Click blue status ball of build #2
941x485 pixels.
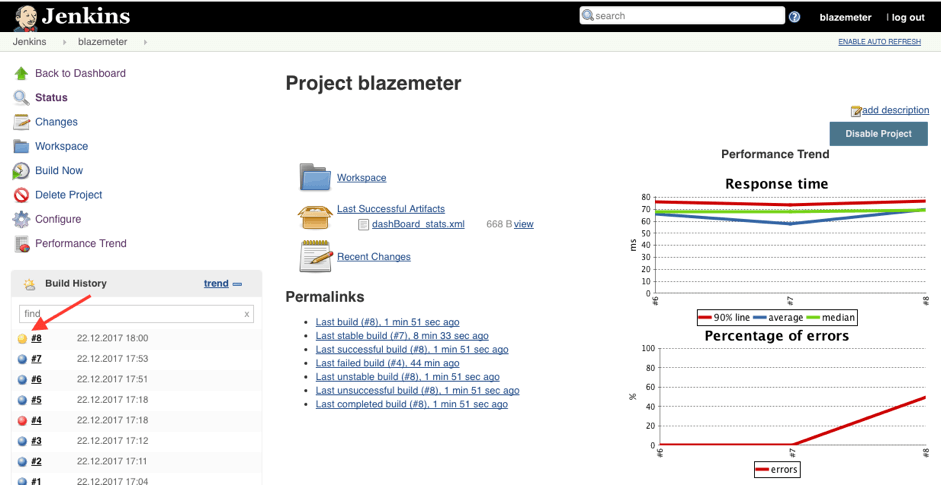point(22,462)
